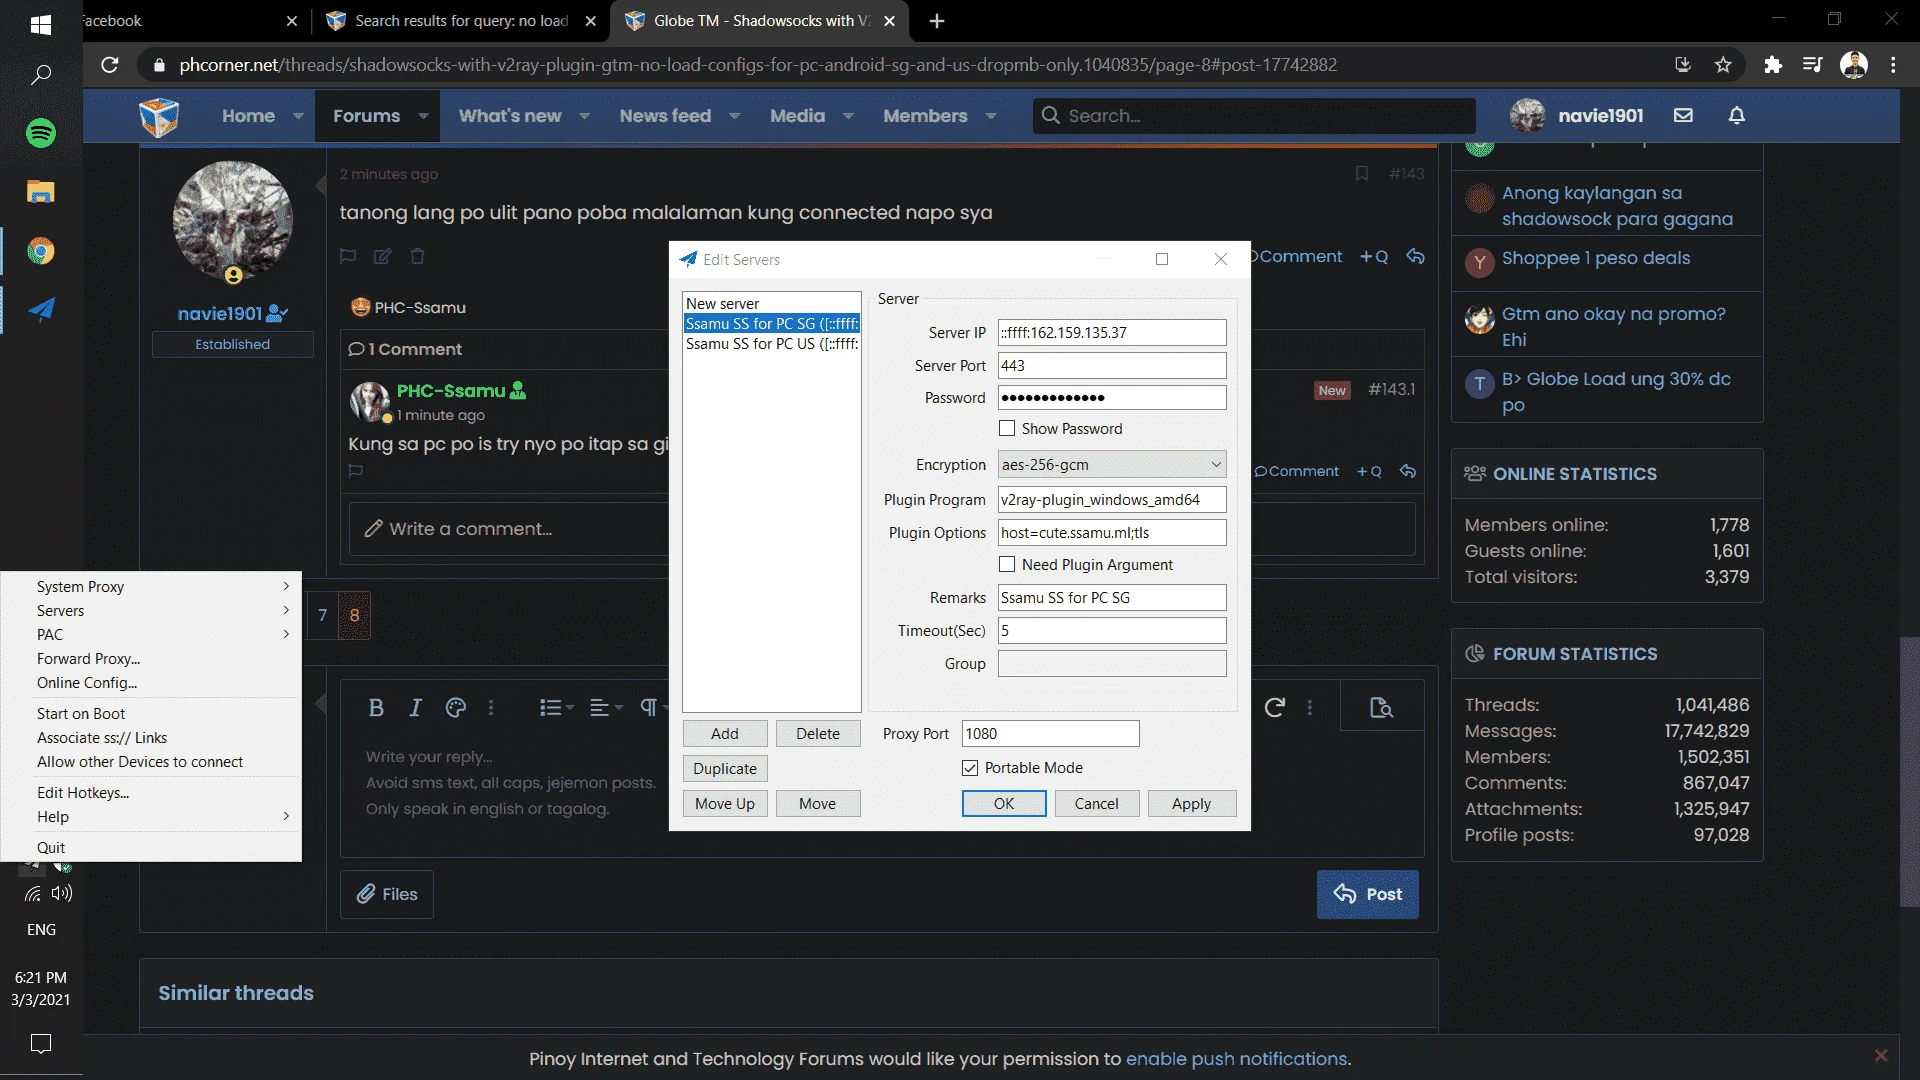
Task: Enable Need Plugin Argument checkbox
Action: [x=1007, y=565]
